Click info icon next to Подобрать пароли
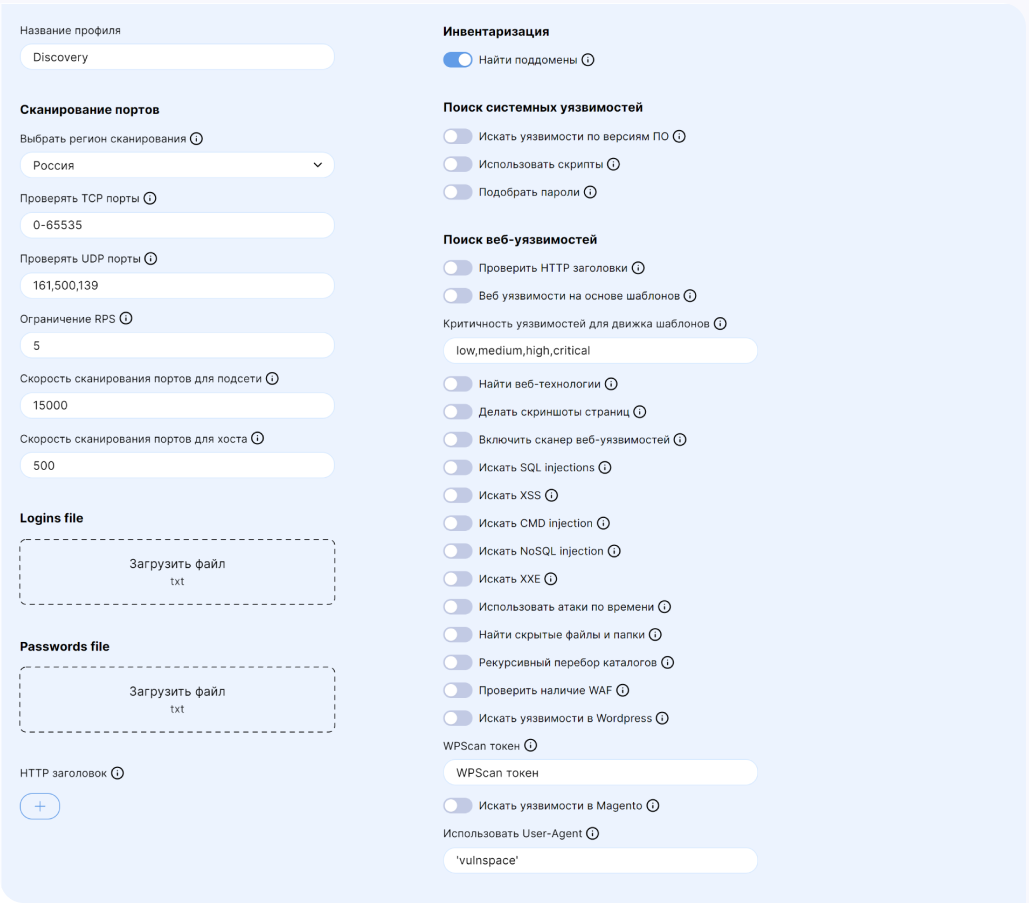 click(x=590, y=192)
